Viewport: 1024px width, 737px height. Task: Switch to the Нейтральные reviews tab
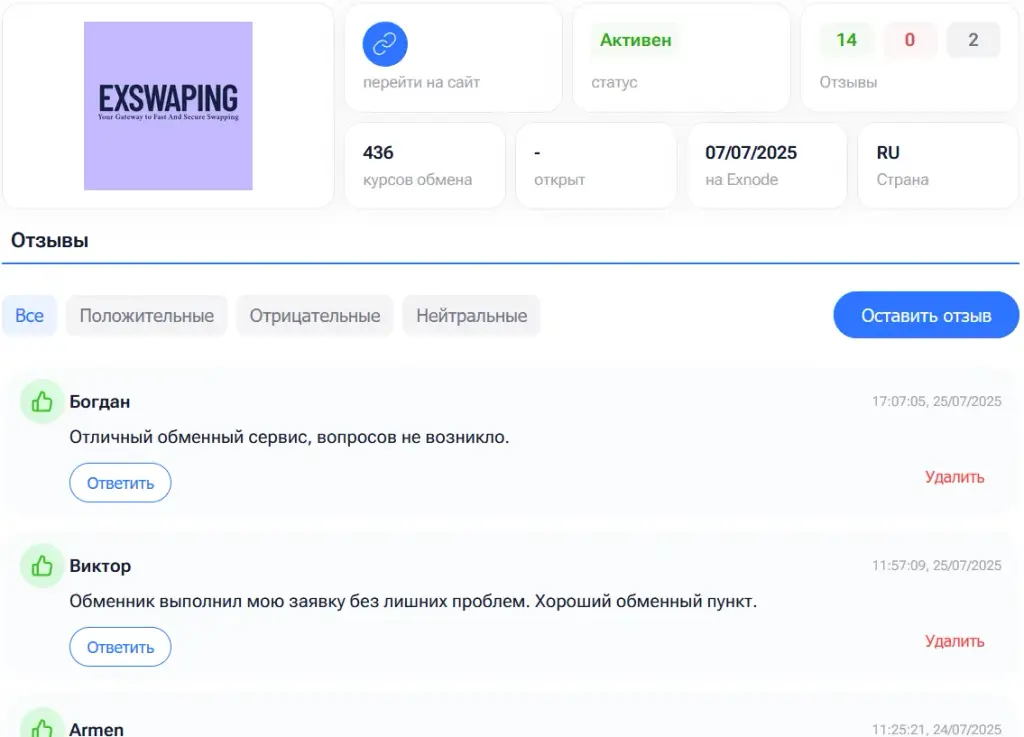[x=472, y=316]
